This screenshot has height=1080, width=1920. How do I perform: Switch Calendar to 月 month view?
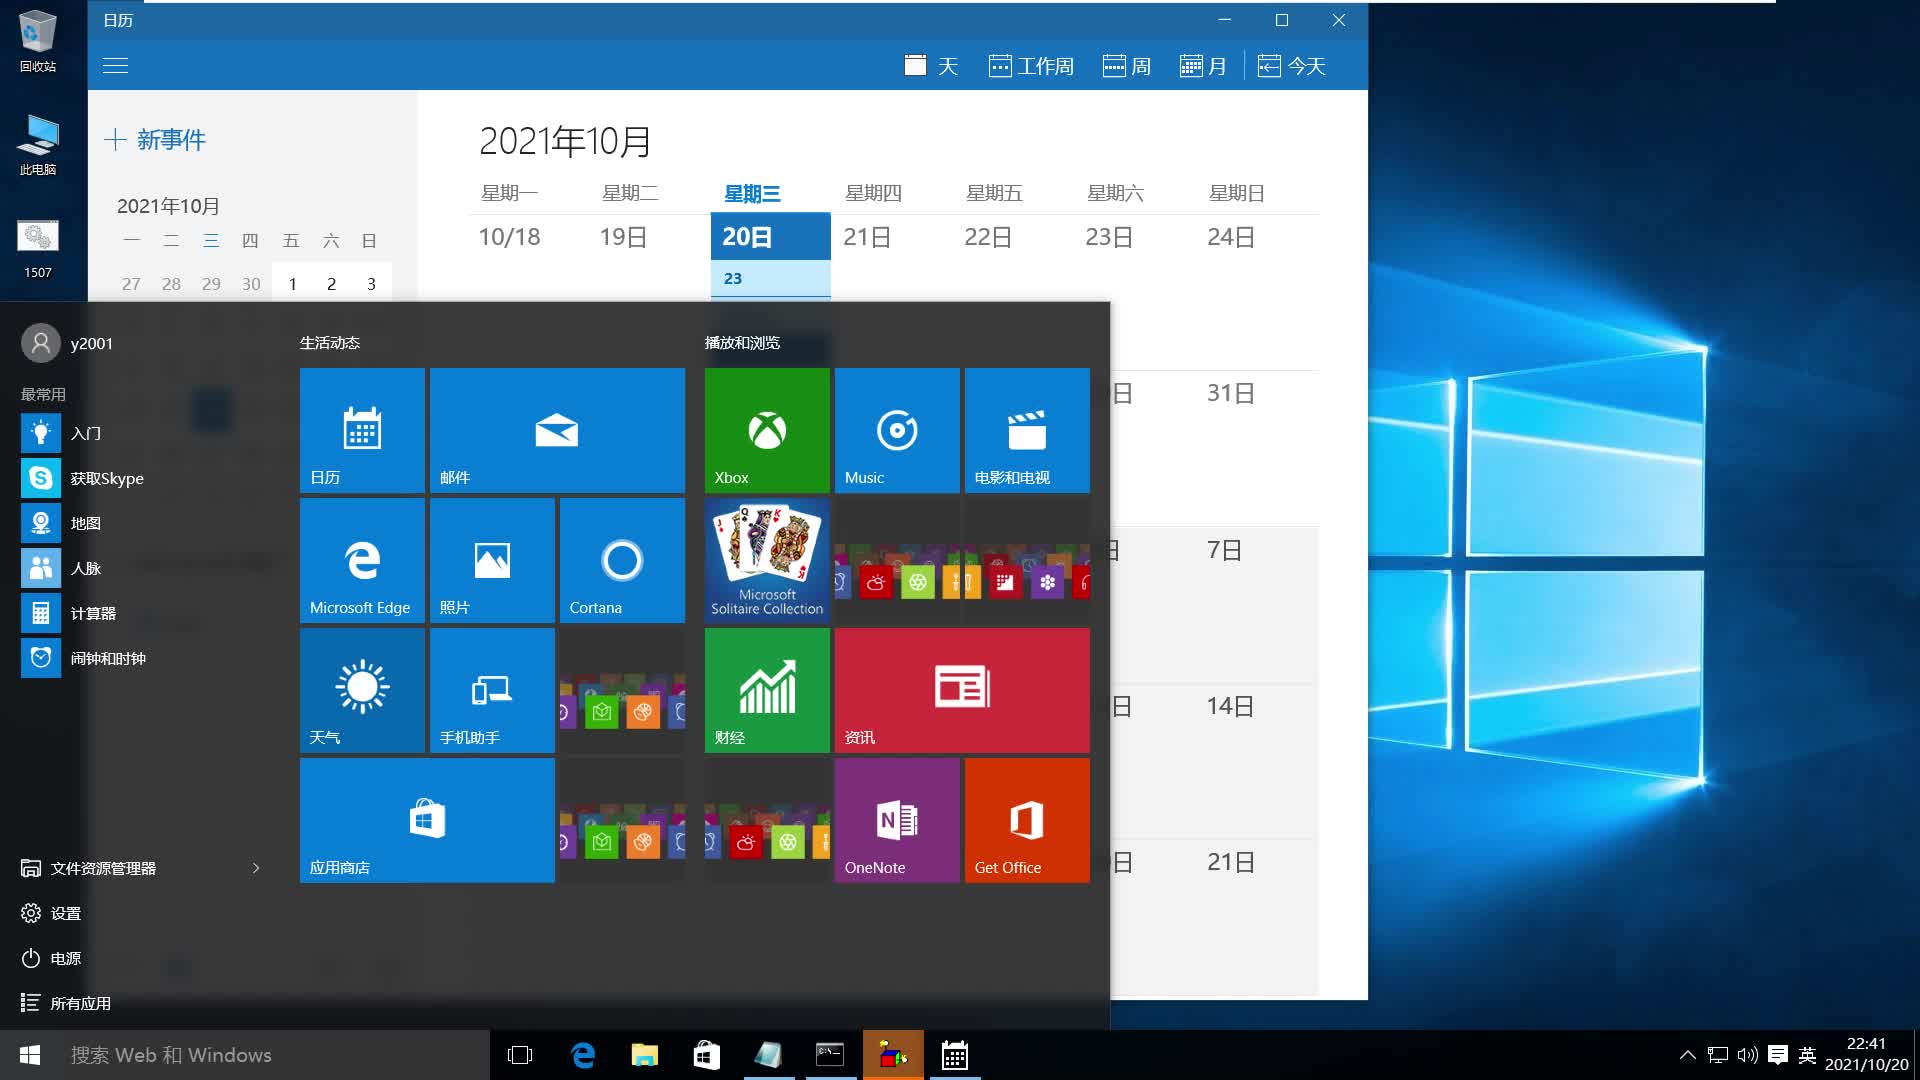[1203, 66]
